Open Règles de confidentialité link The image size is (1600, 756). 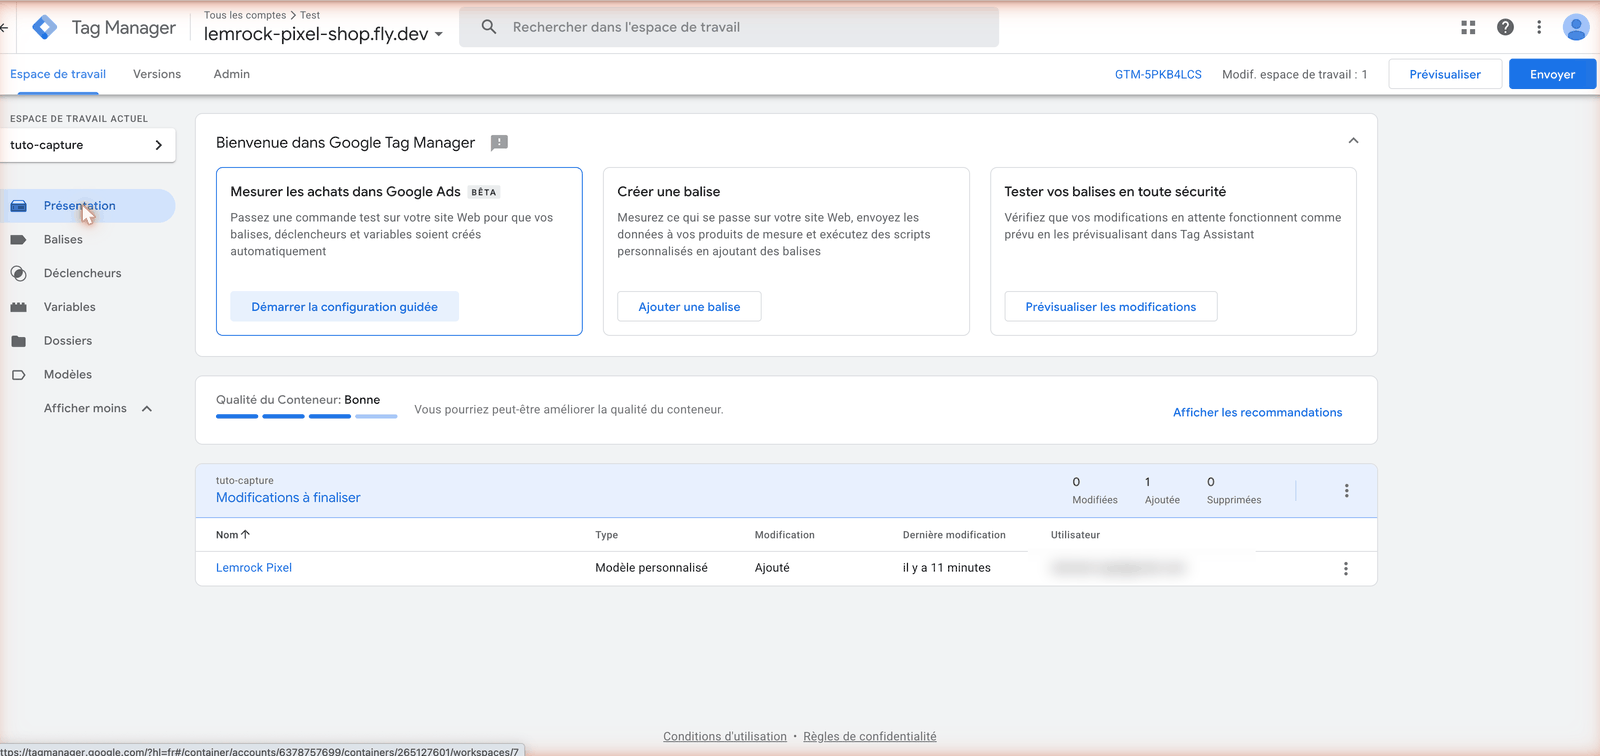(870, 737)
